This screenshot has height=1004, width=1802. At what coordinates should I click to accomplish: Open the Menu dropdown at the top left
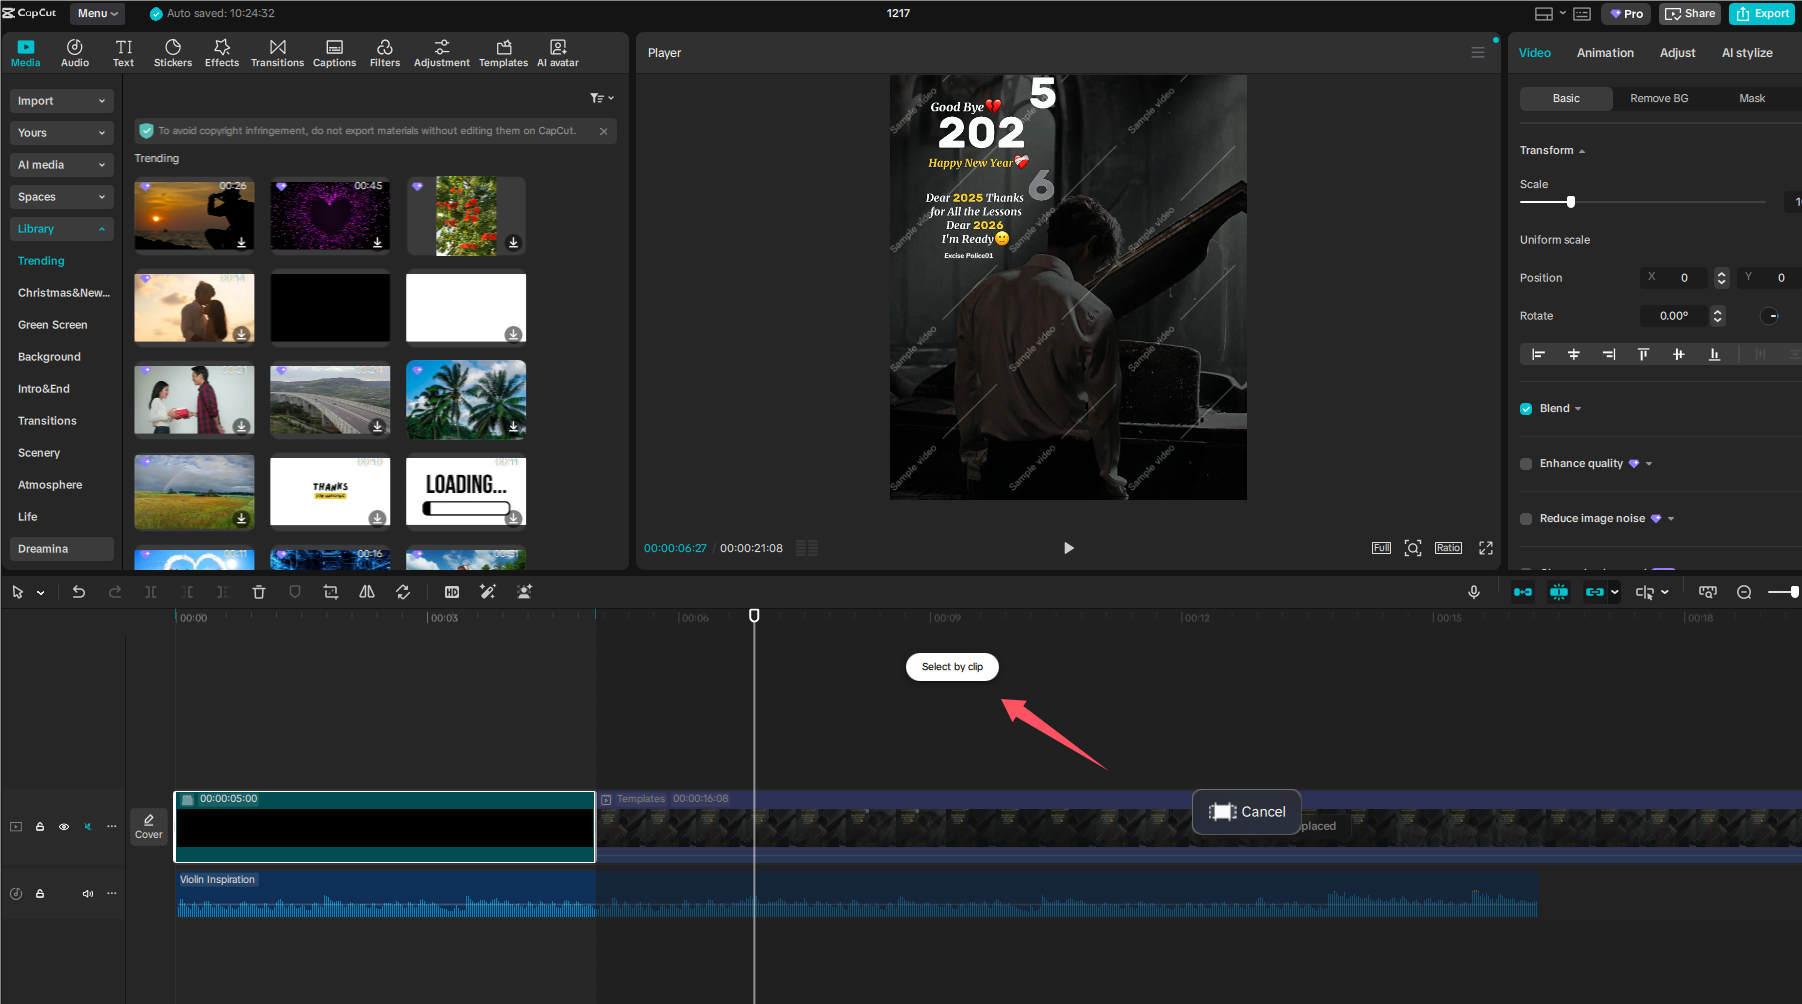97,13
